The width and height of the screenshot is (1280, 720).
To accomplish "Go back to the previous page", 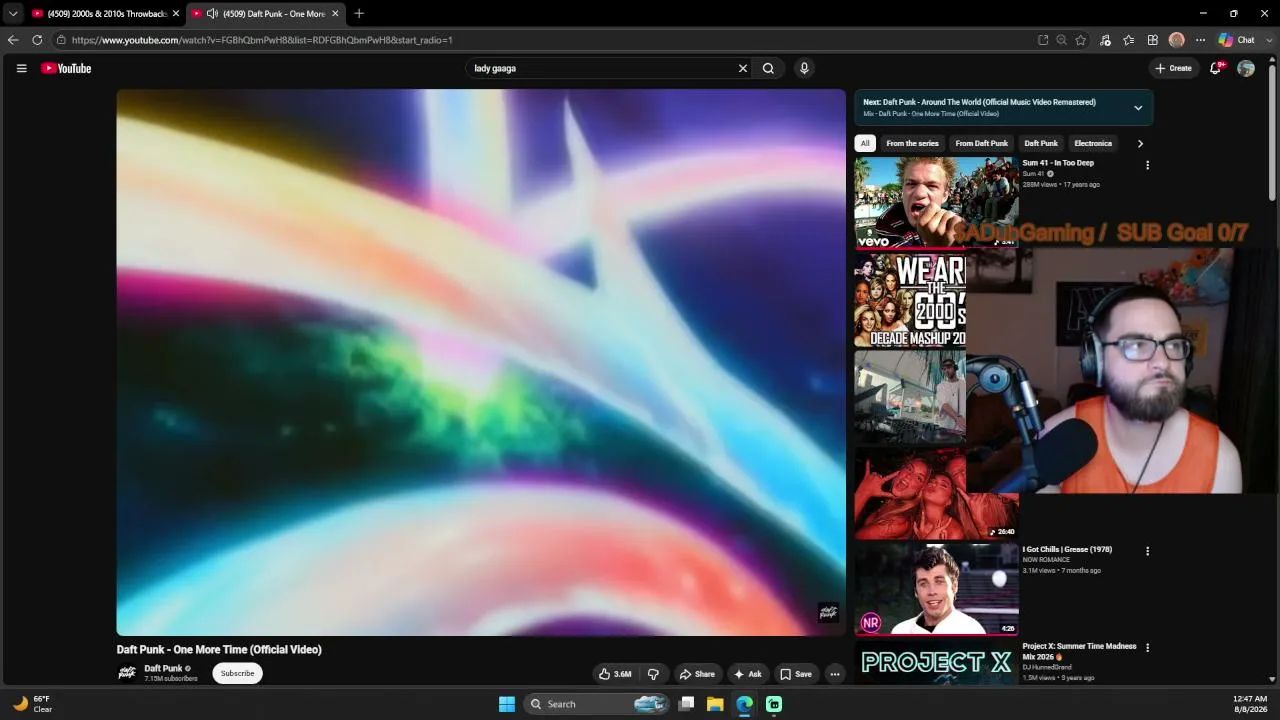I will tap(13, 40).
